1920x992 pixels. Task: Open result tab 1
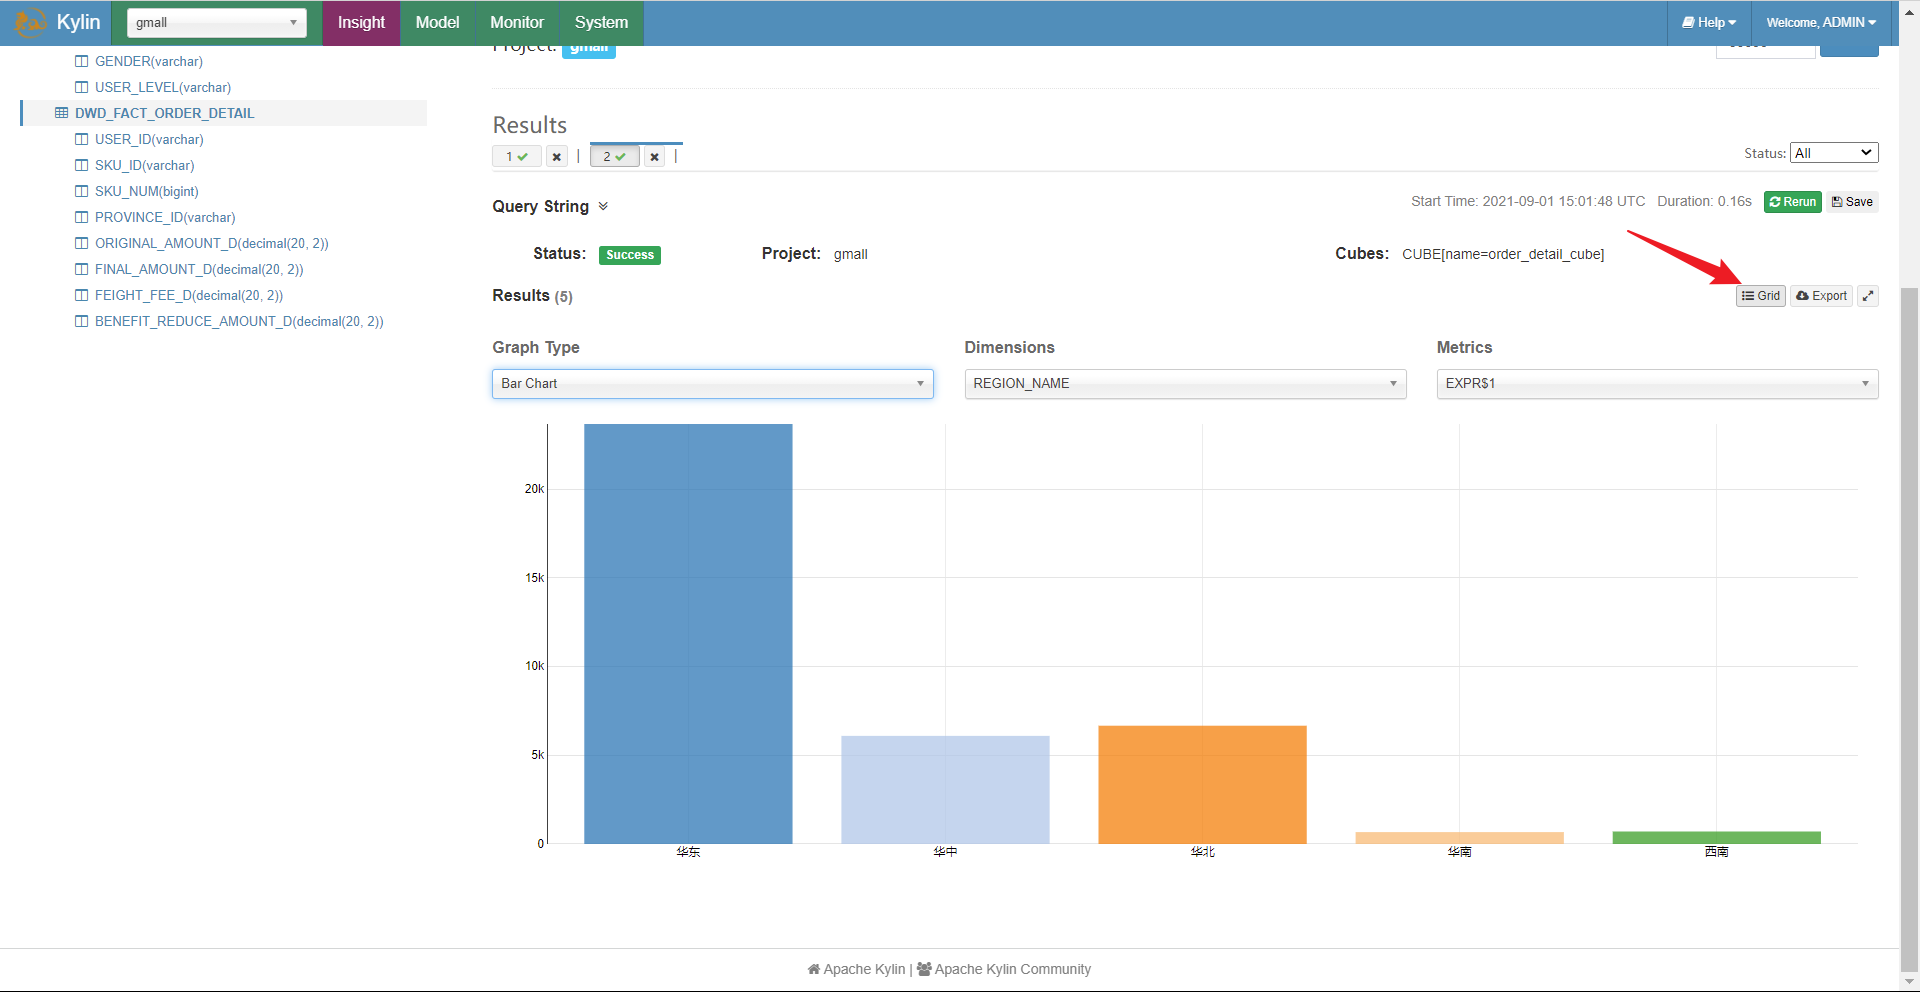(517, 156)
